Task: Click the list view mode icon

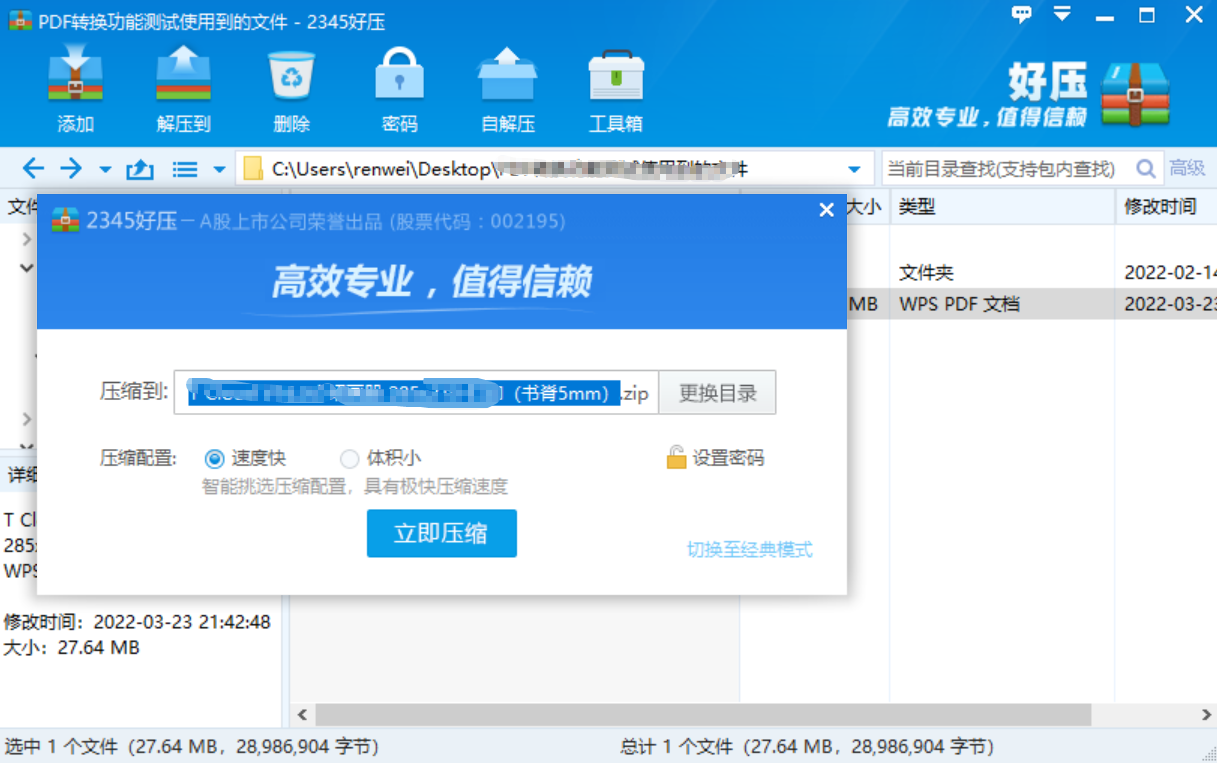Action: tap(185, 169)
